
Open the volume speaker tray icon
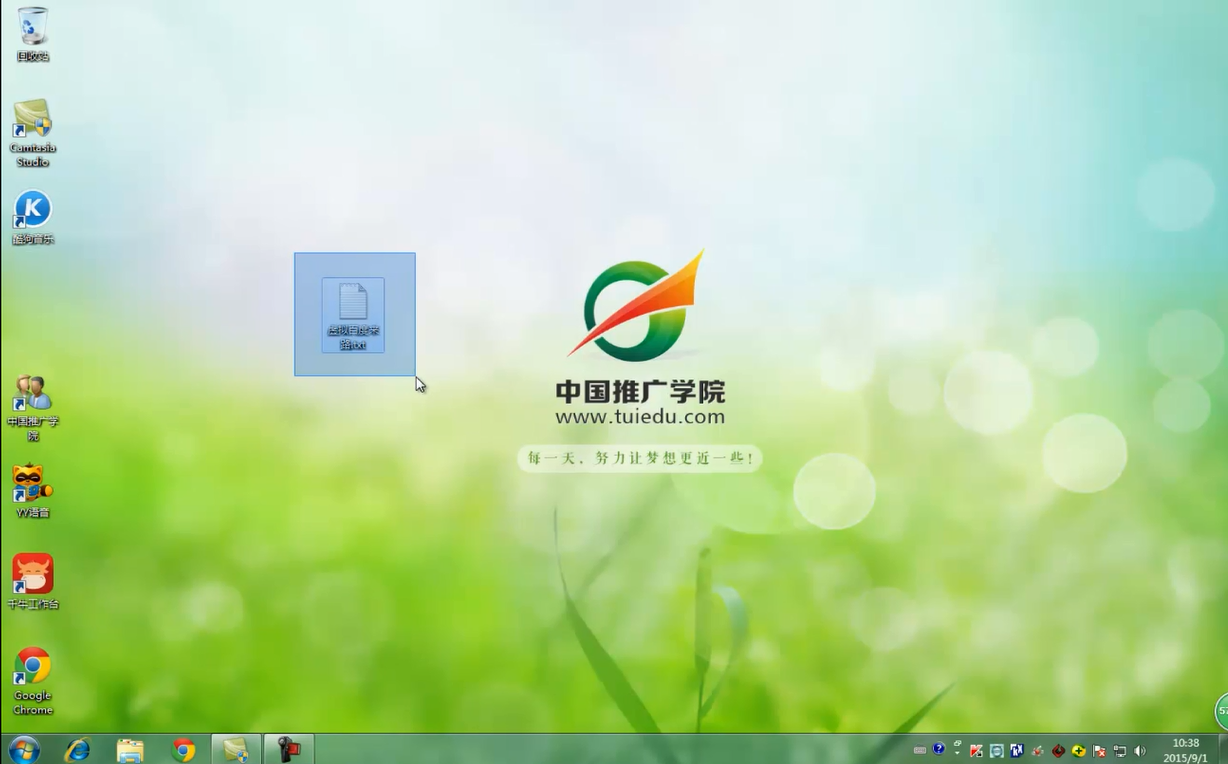click(x=1140, y=750)
